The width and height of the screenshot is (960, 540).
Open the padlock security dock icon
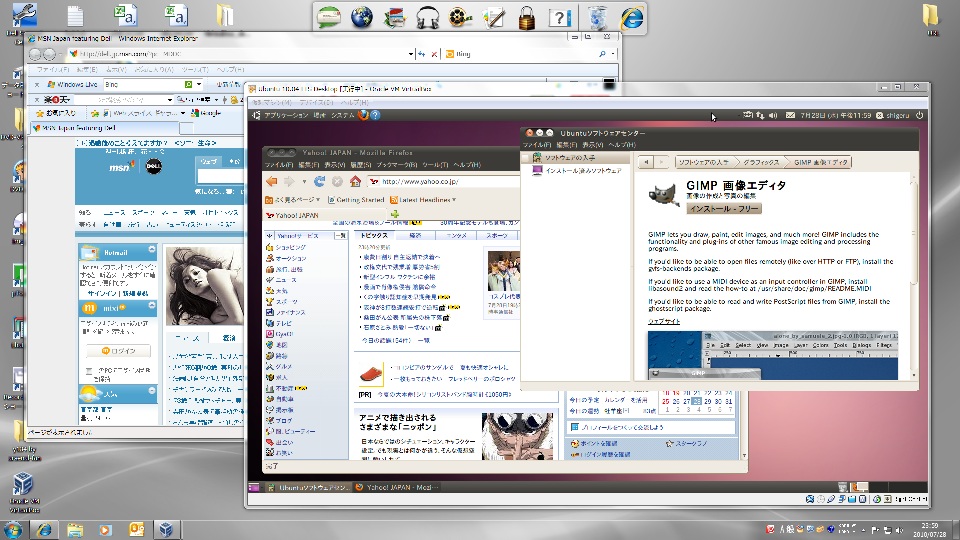point(527,18)
